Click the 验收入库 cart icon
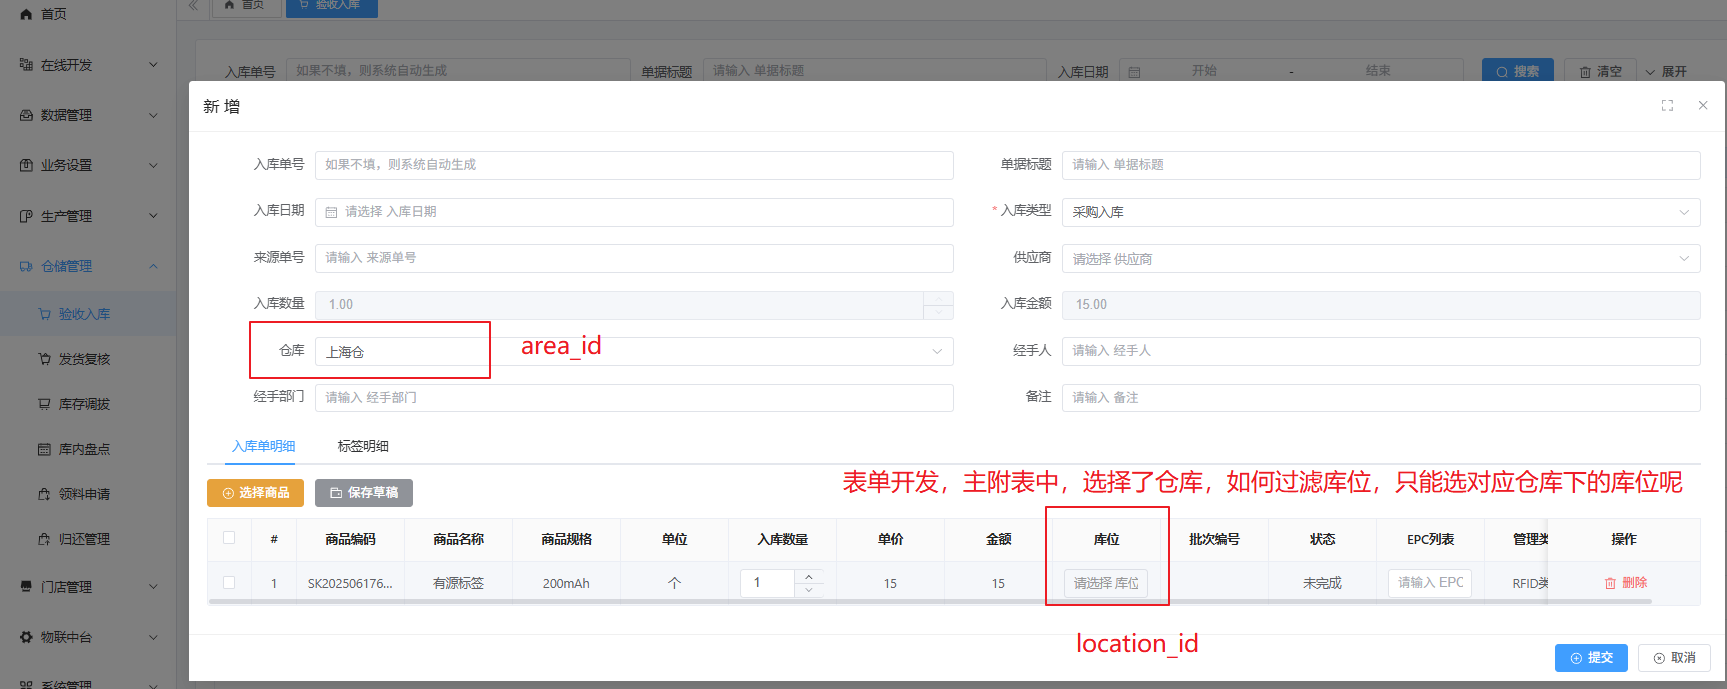Image resolution: width=1727 pixels, height=689 pixels. (44, 314)
